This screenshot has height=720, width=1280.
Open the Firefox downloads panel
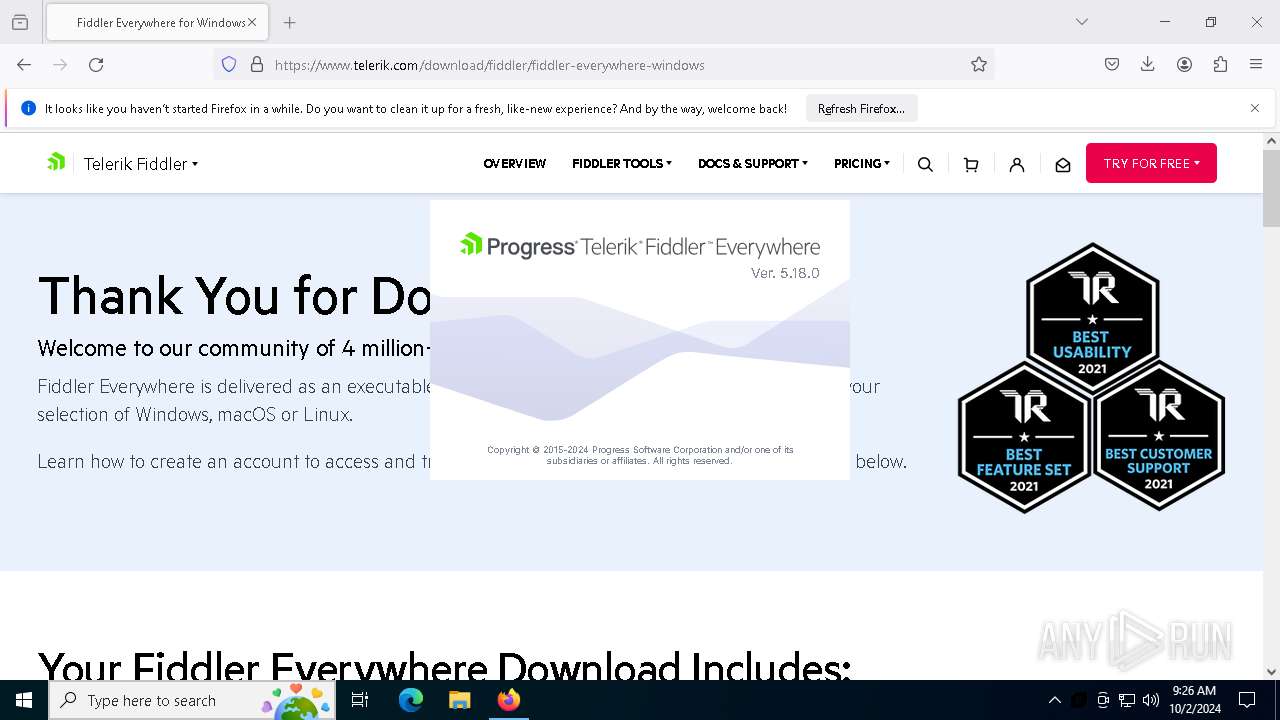pos(1148,64)
